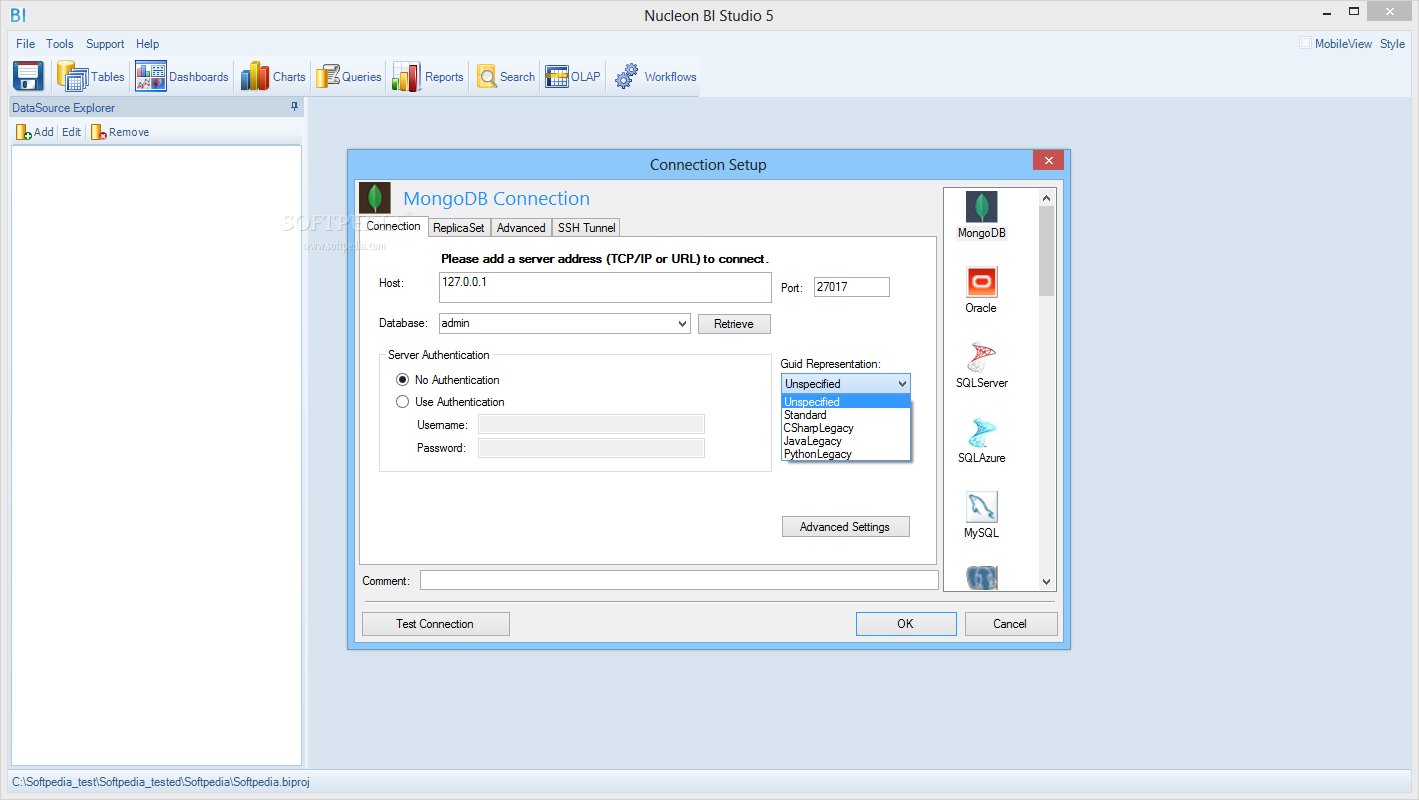This screenshot has height=800, width=1419.
Task: Open the OLAP section
Action: [573, 77]
